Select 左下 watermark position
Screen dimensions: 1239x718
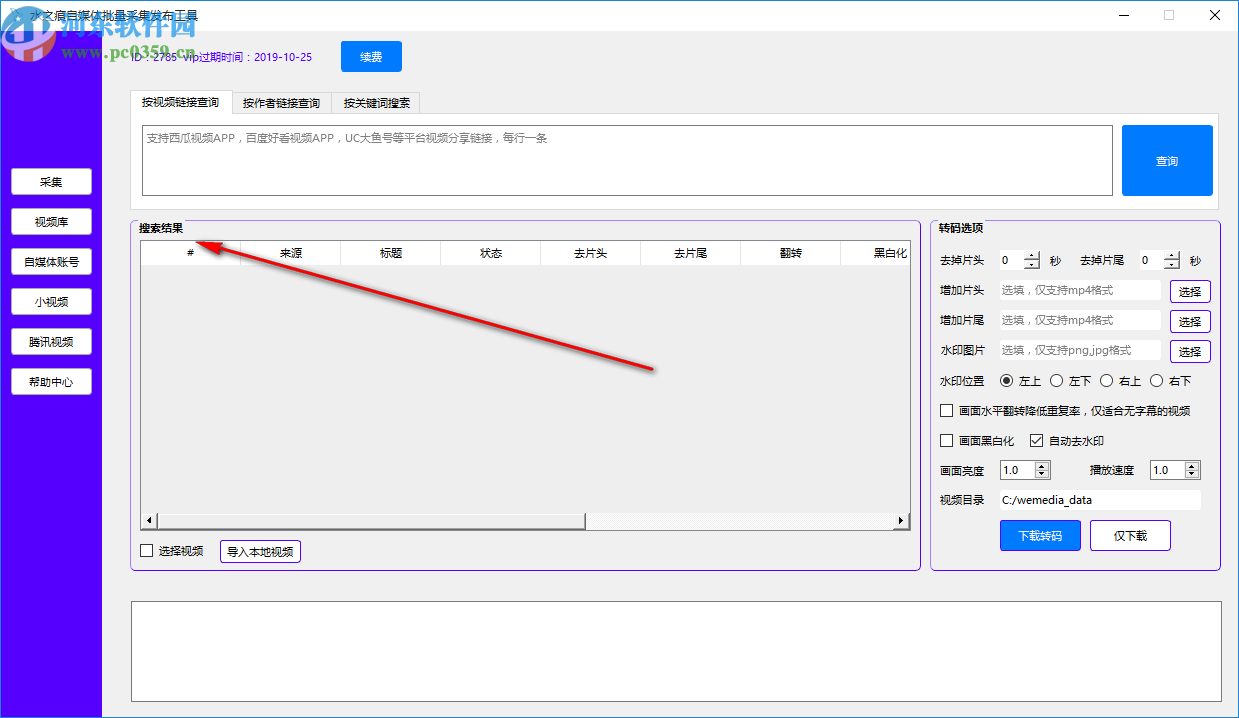pyautogui.click(x=1057, y=381)
